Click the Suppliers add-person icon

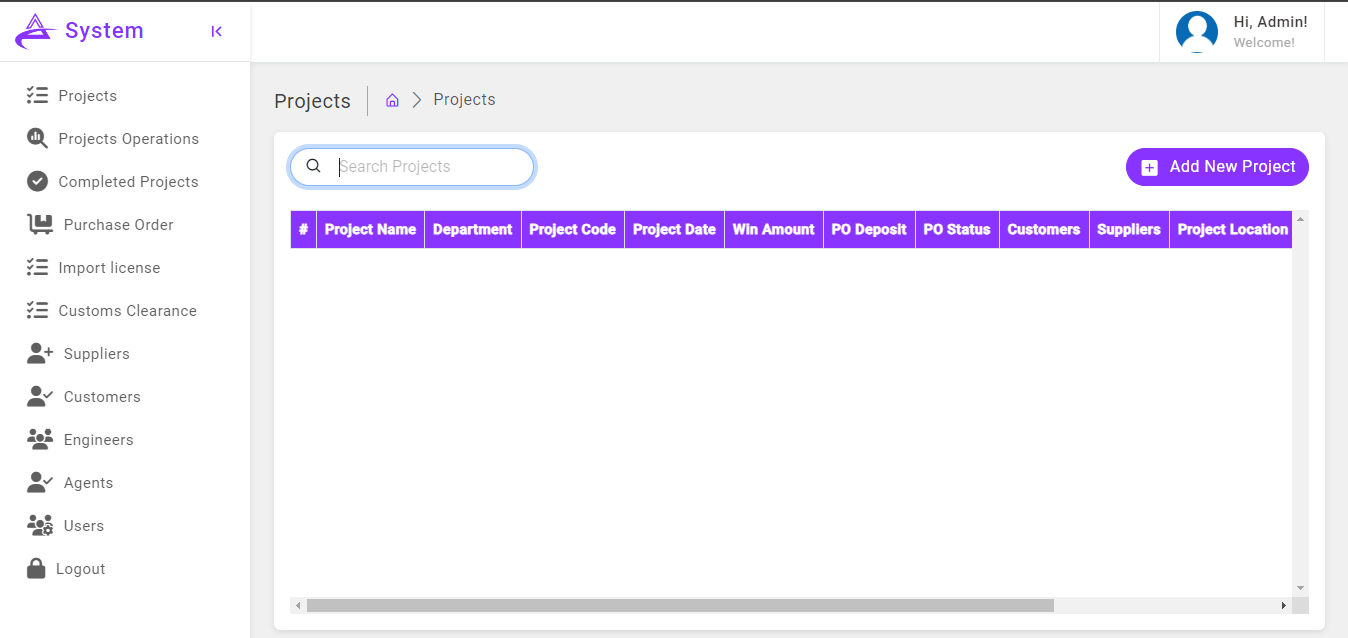40,354
